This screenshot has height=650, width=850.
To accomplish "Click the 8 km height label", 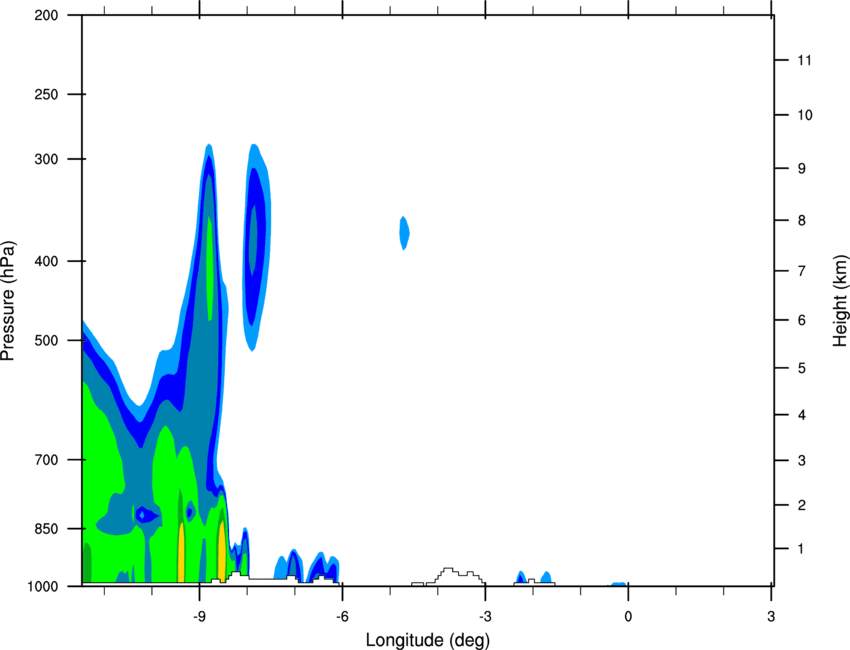I will pyautogui.click(x=802, y=220).
